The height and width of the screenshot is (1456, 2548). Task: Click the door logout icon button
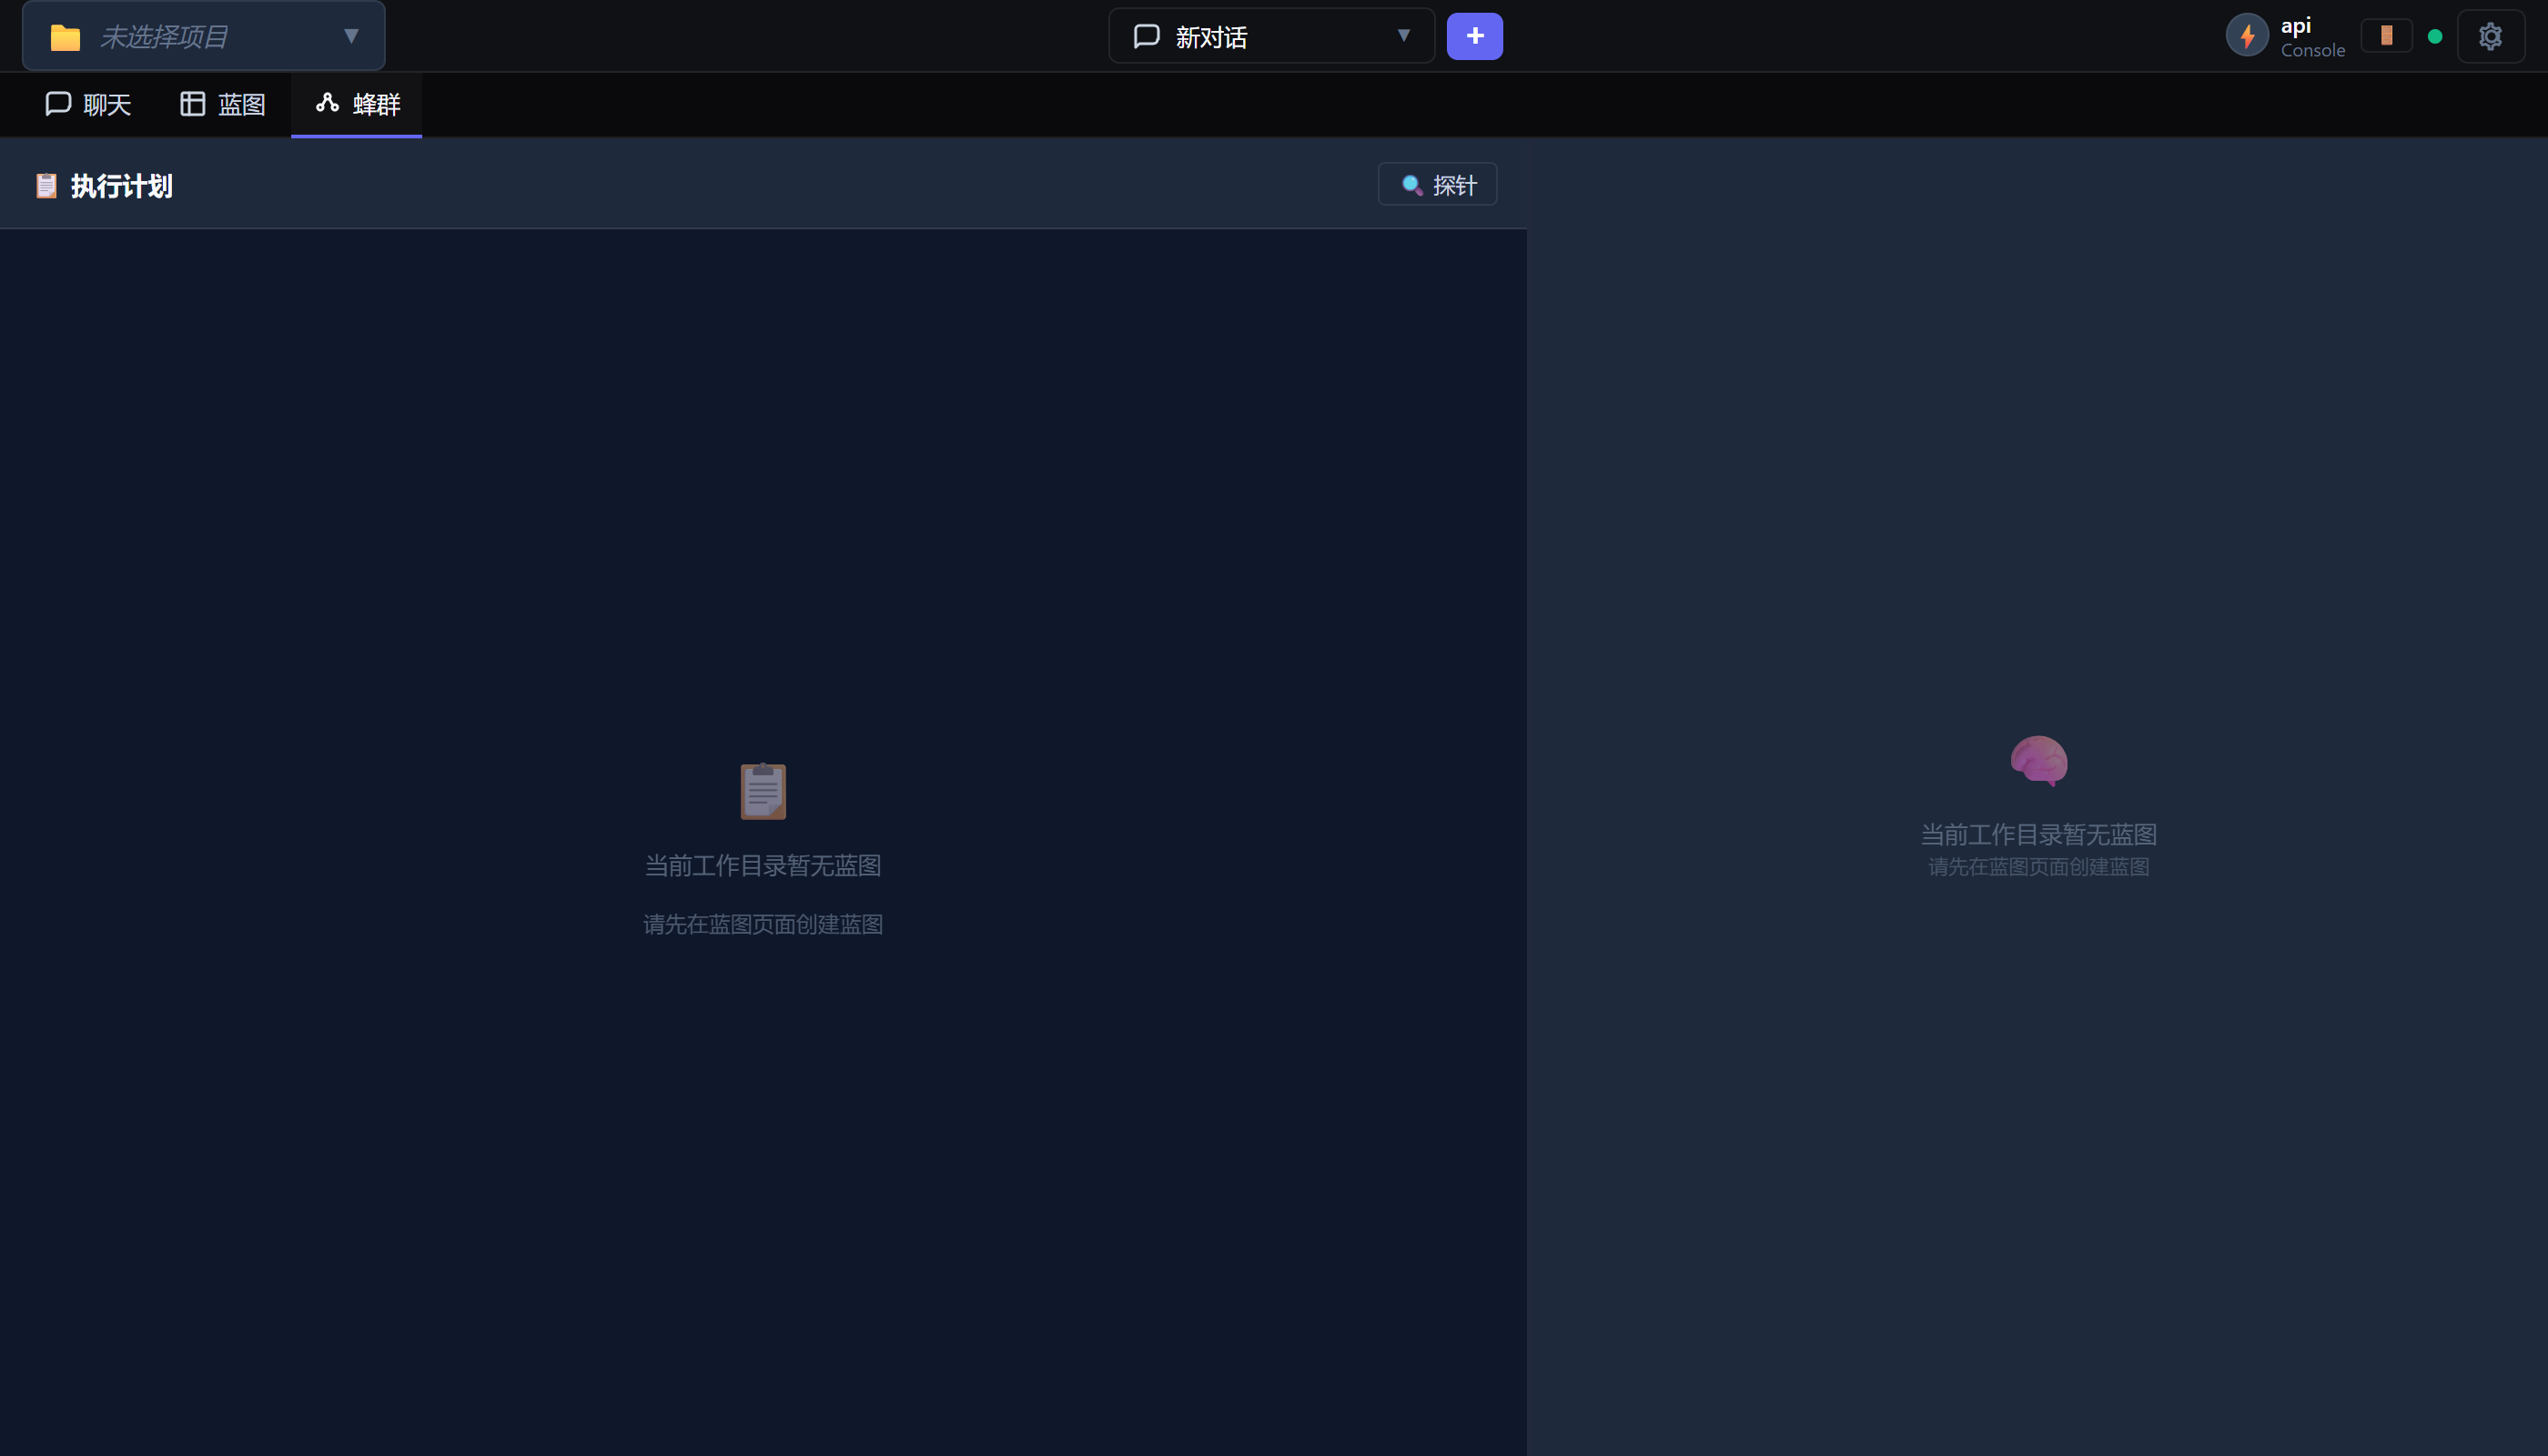2386,36
